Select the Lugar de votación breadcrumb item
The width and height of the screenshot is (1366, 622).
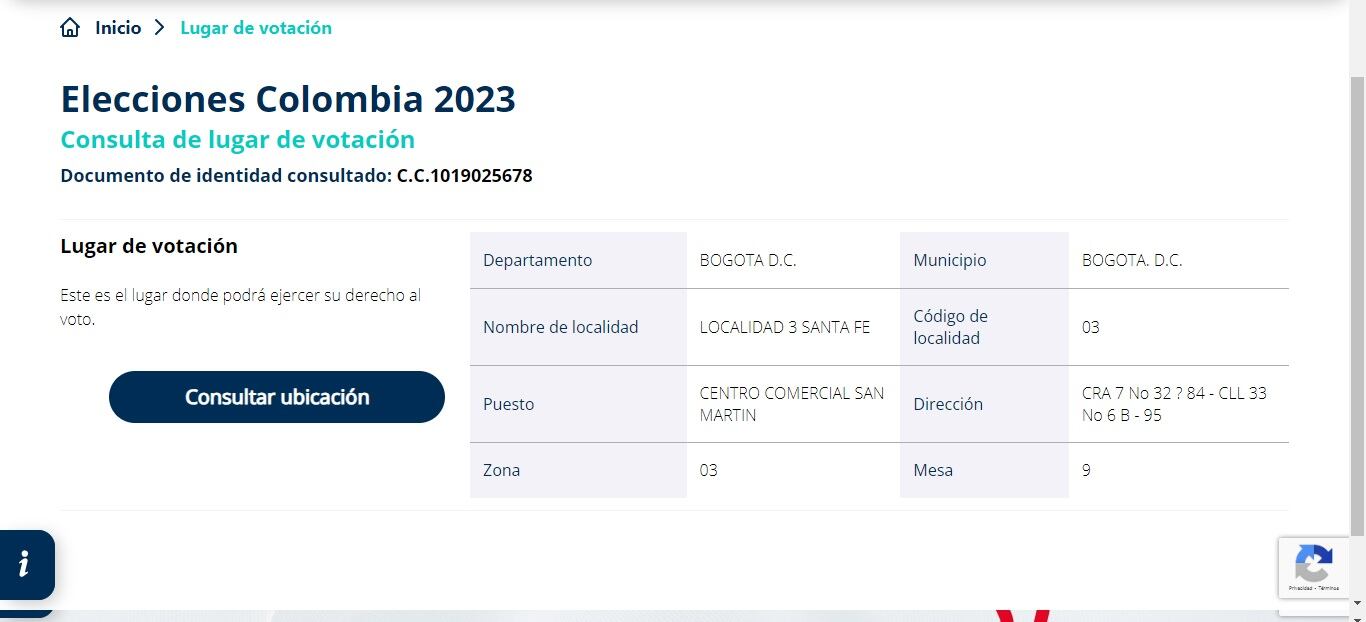pyautogui.click(x=256, y=27)
